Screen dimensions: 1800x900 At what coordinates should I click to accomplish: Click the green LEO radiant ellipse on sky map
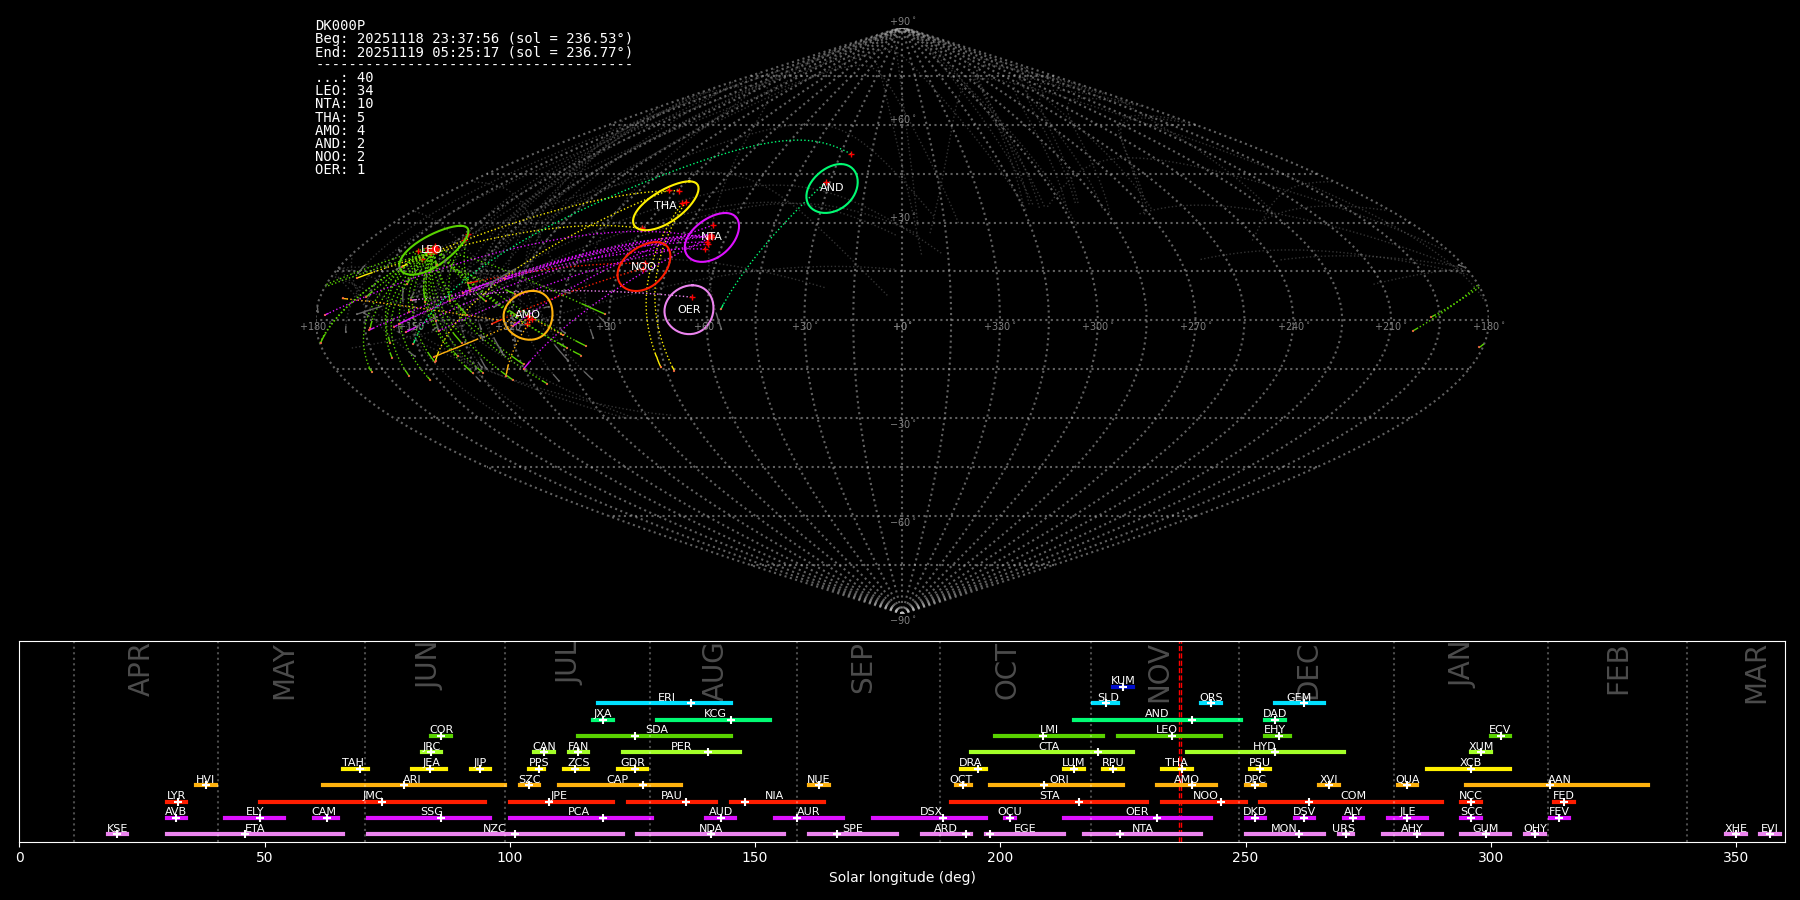433,250
